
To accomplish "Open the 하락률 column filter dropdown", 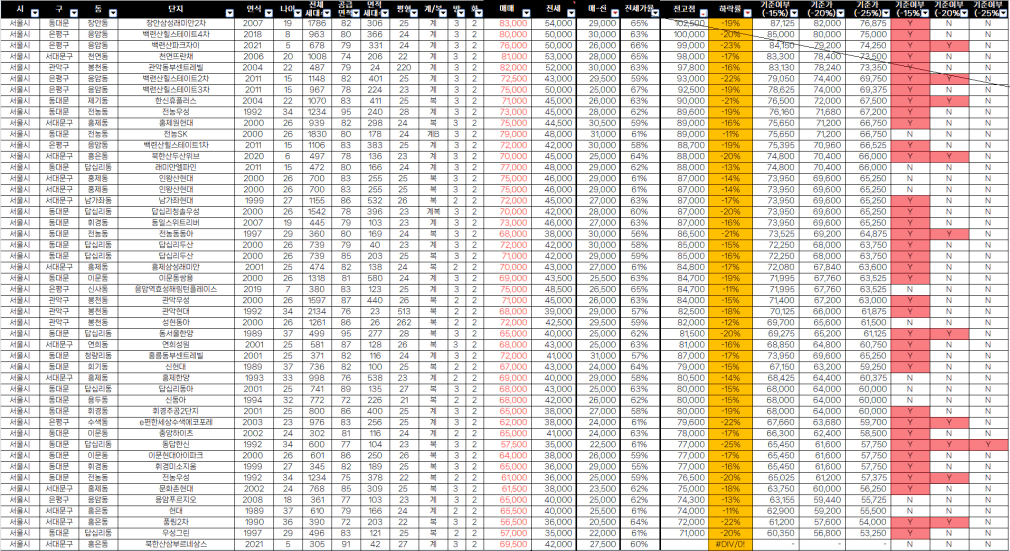I will tap(747, 13).
